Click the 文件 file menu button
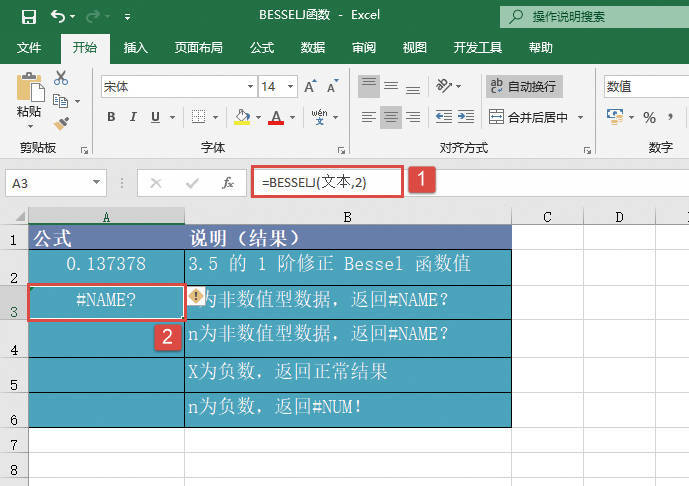The image size is (689, 486). click(x=29, y=48)
